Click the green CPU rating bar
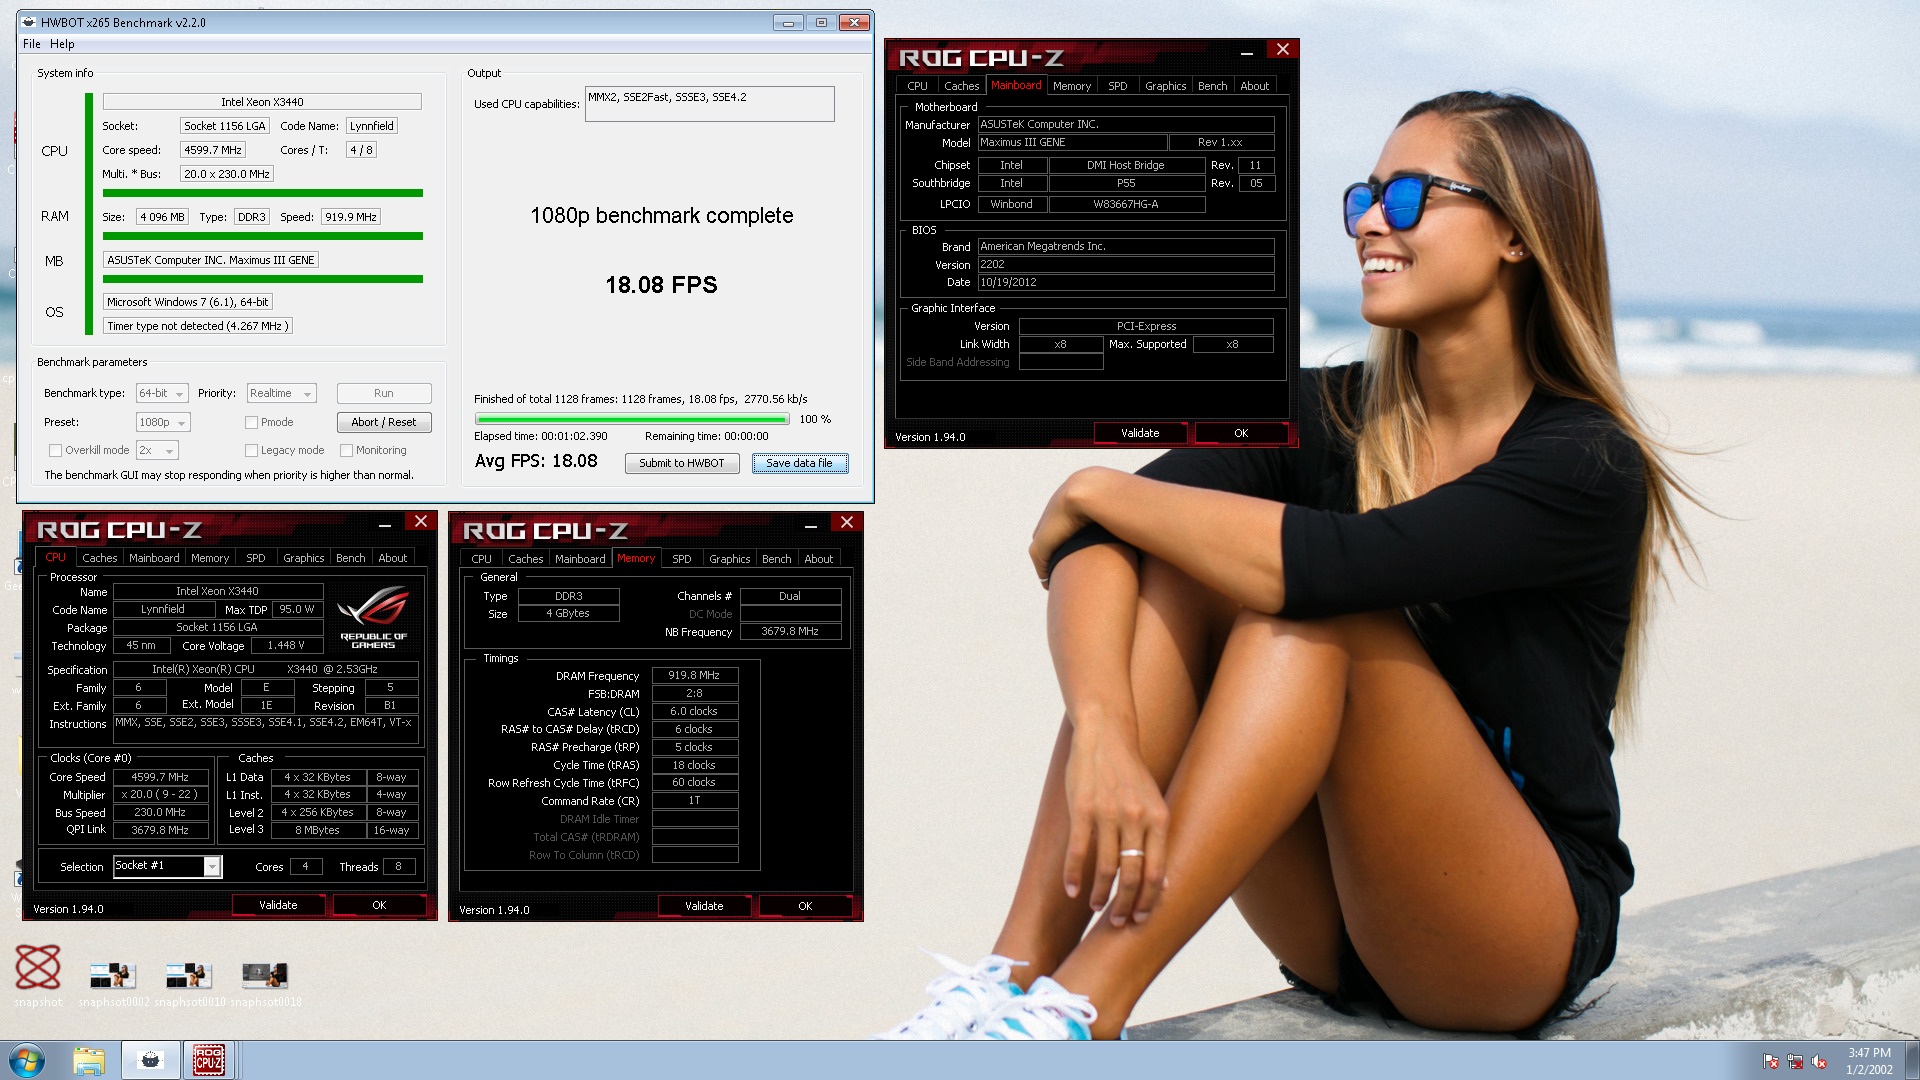This screenshot has height=1080, width=1920. (263, 193)
